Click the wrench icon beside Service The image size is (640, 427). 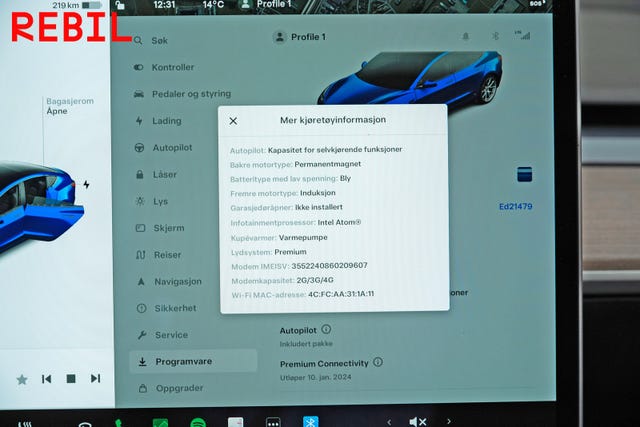click(142, 335)
